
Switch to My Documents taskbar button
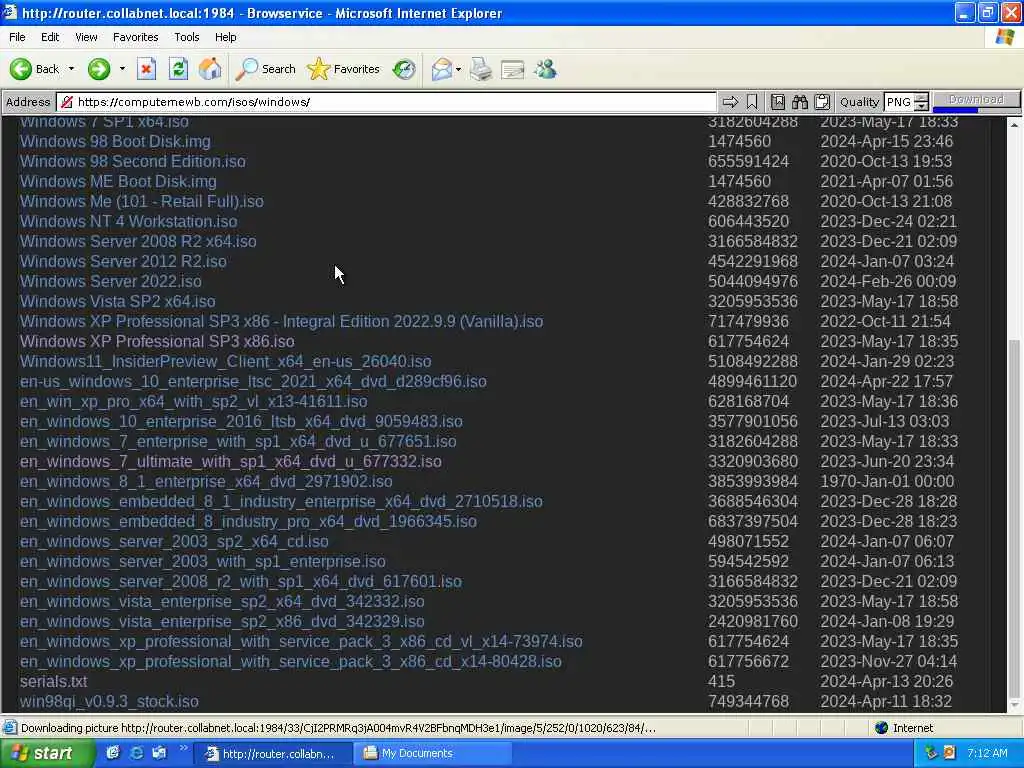click(x=432, y=754)
